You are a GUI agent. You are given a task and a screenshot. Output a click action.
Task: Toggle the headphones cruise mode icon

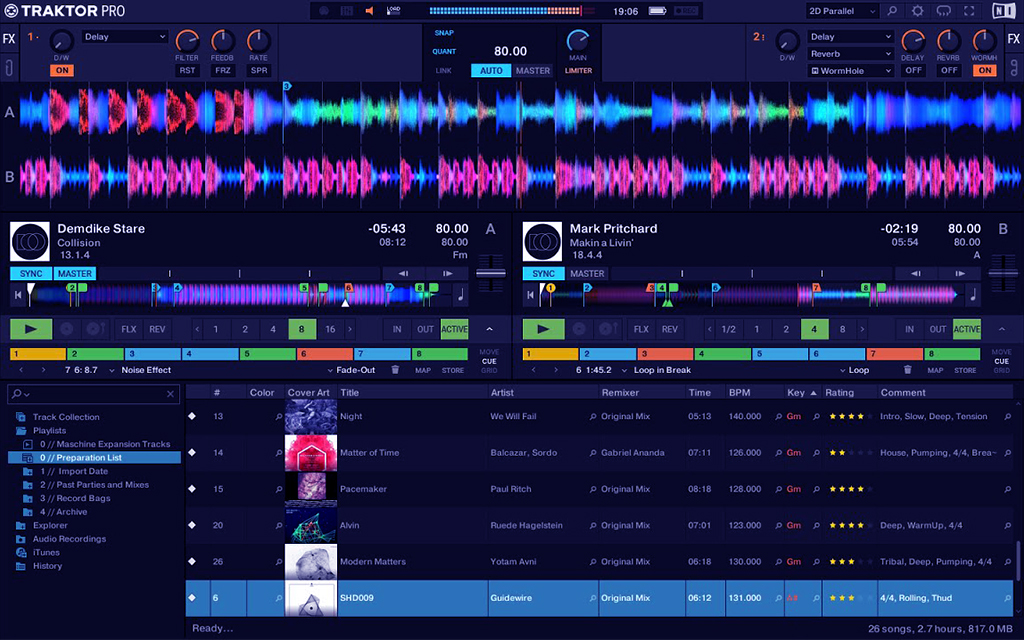(944, 11)
